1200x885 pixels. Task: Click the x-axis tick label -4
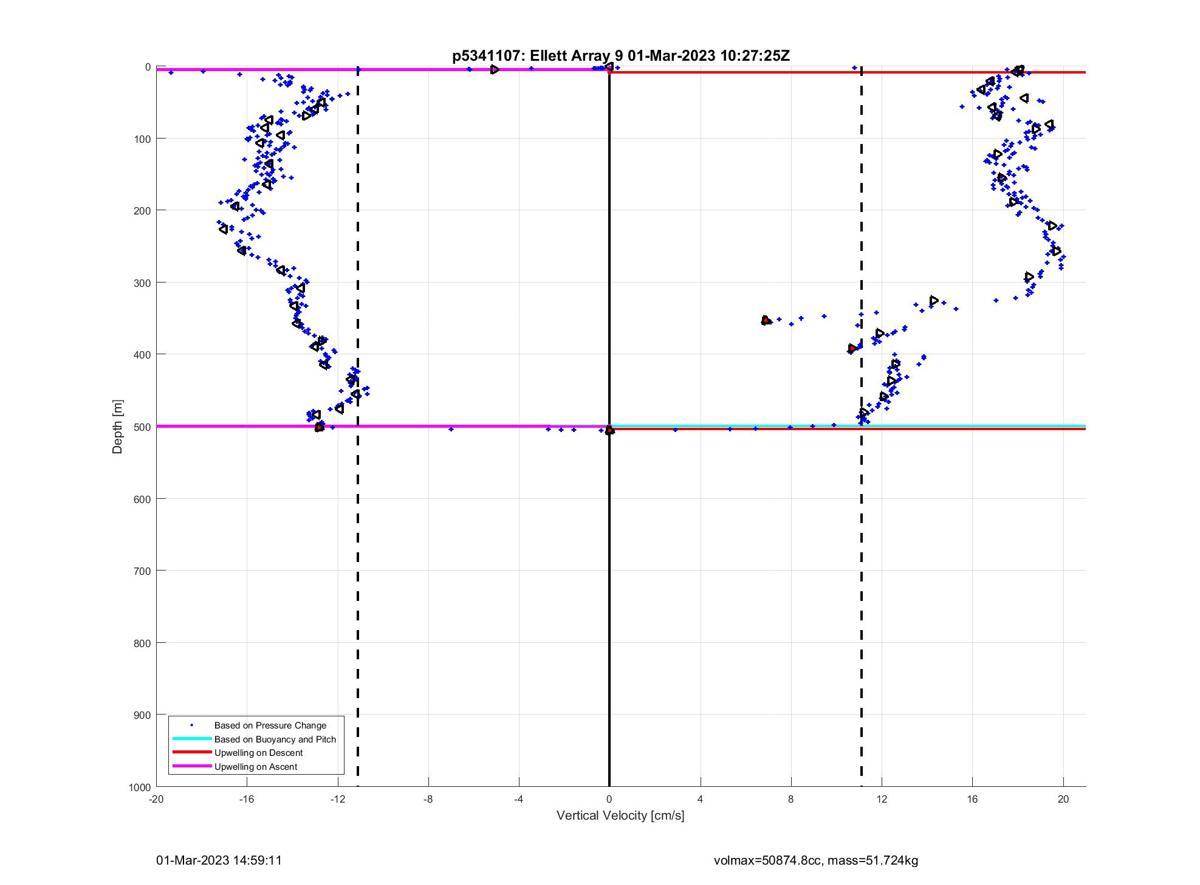[x=519, y=799]
